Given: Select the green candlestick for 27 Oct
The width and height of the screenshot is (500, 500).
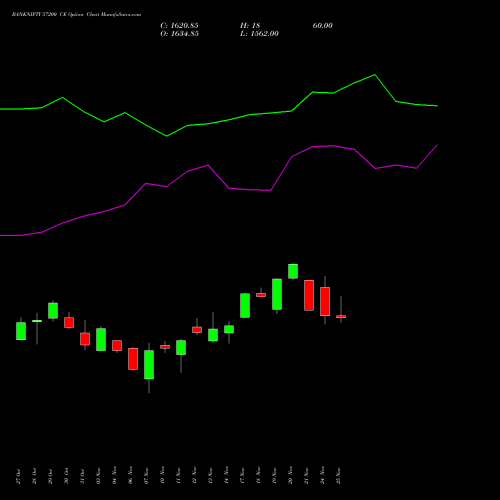Looking at the screenshot, I should pos(21,331).
